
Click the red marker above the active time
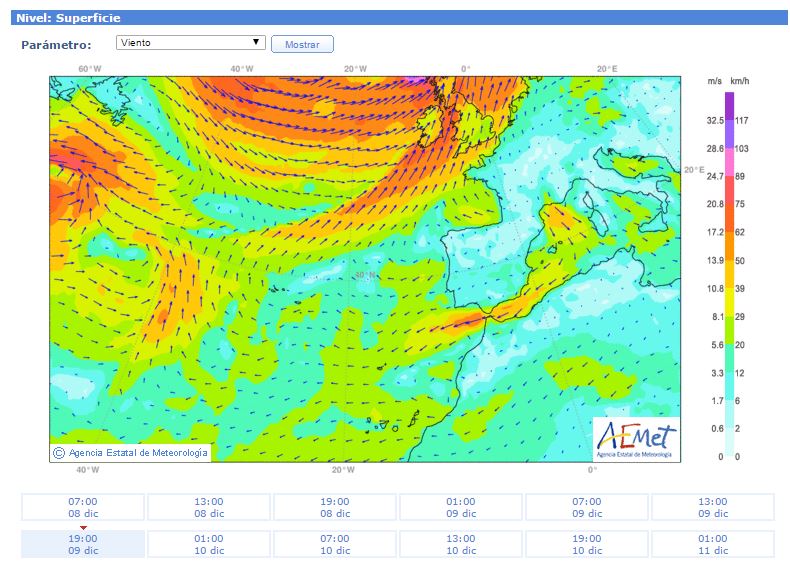click(x=83, y=527)
